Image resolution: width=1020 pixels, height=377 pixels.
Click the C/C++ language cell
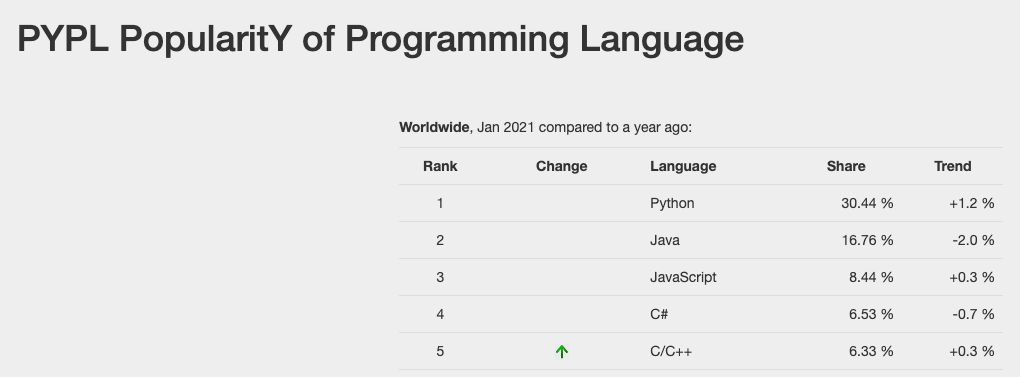click(x=671, y=352)
